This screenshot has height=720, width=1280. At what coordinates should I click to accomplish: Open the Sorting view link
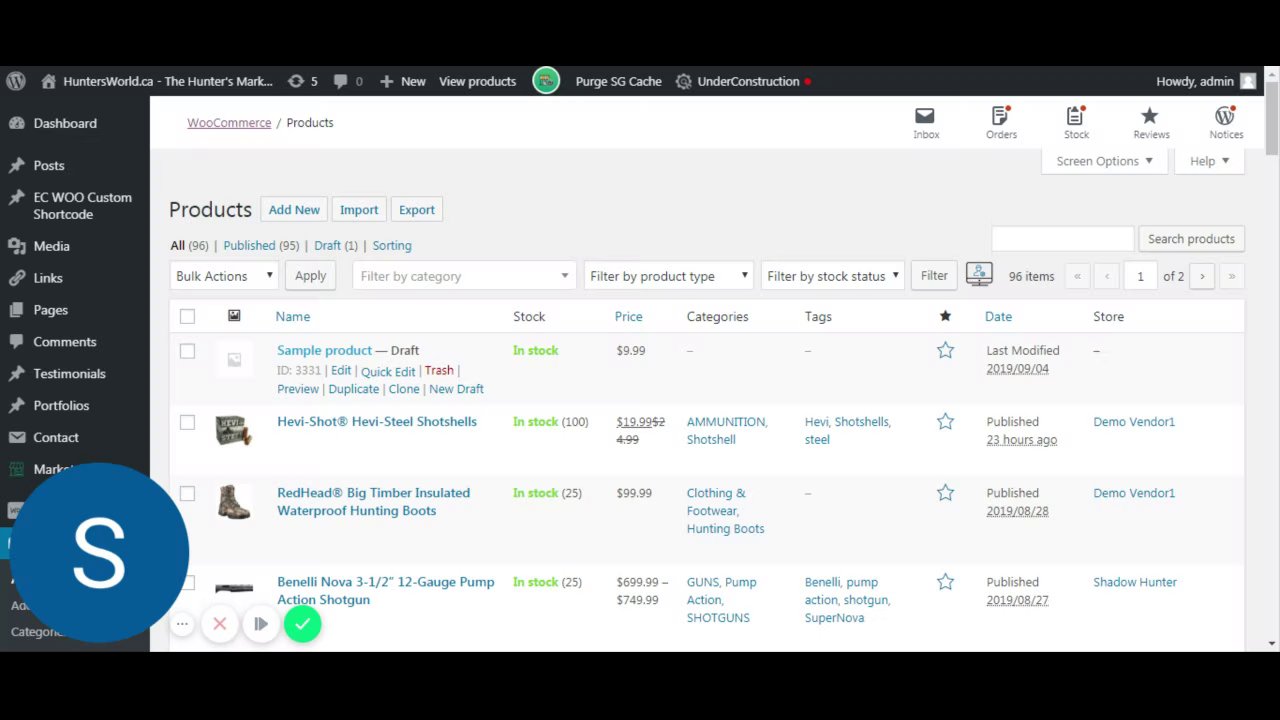pos(392,245)
